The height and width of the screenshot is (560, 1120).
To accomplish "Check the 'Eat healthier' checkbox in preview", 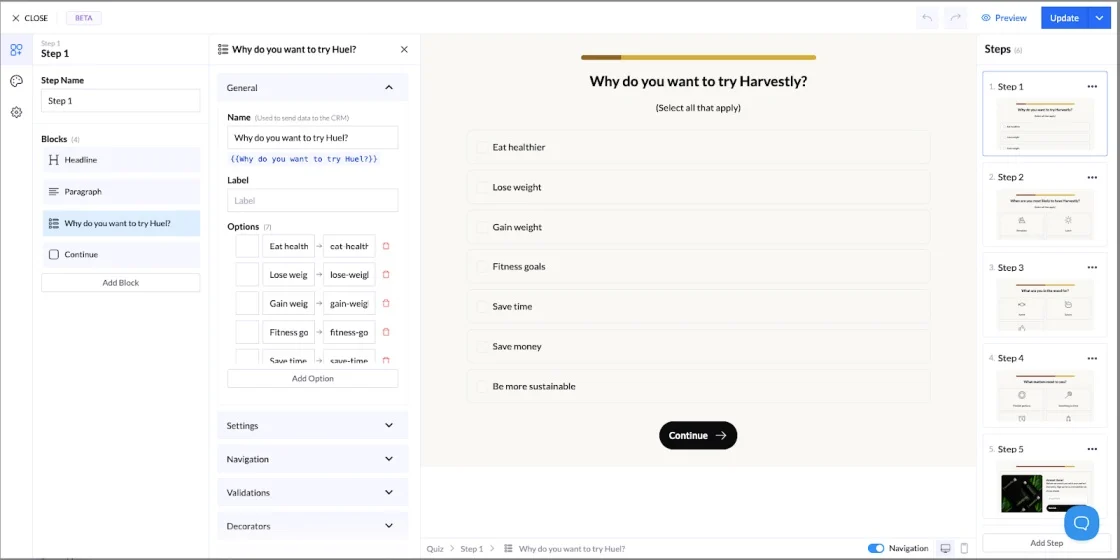I will pyautogui.click(x=483, y=147).
